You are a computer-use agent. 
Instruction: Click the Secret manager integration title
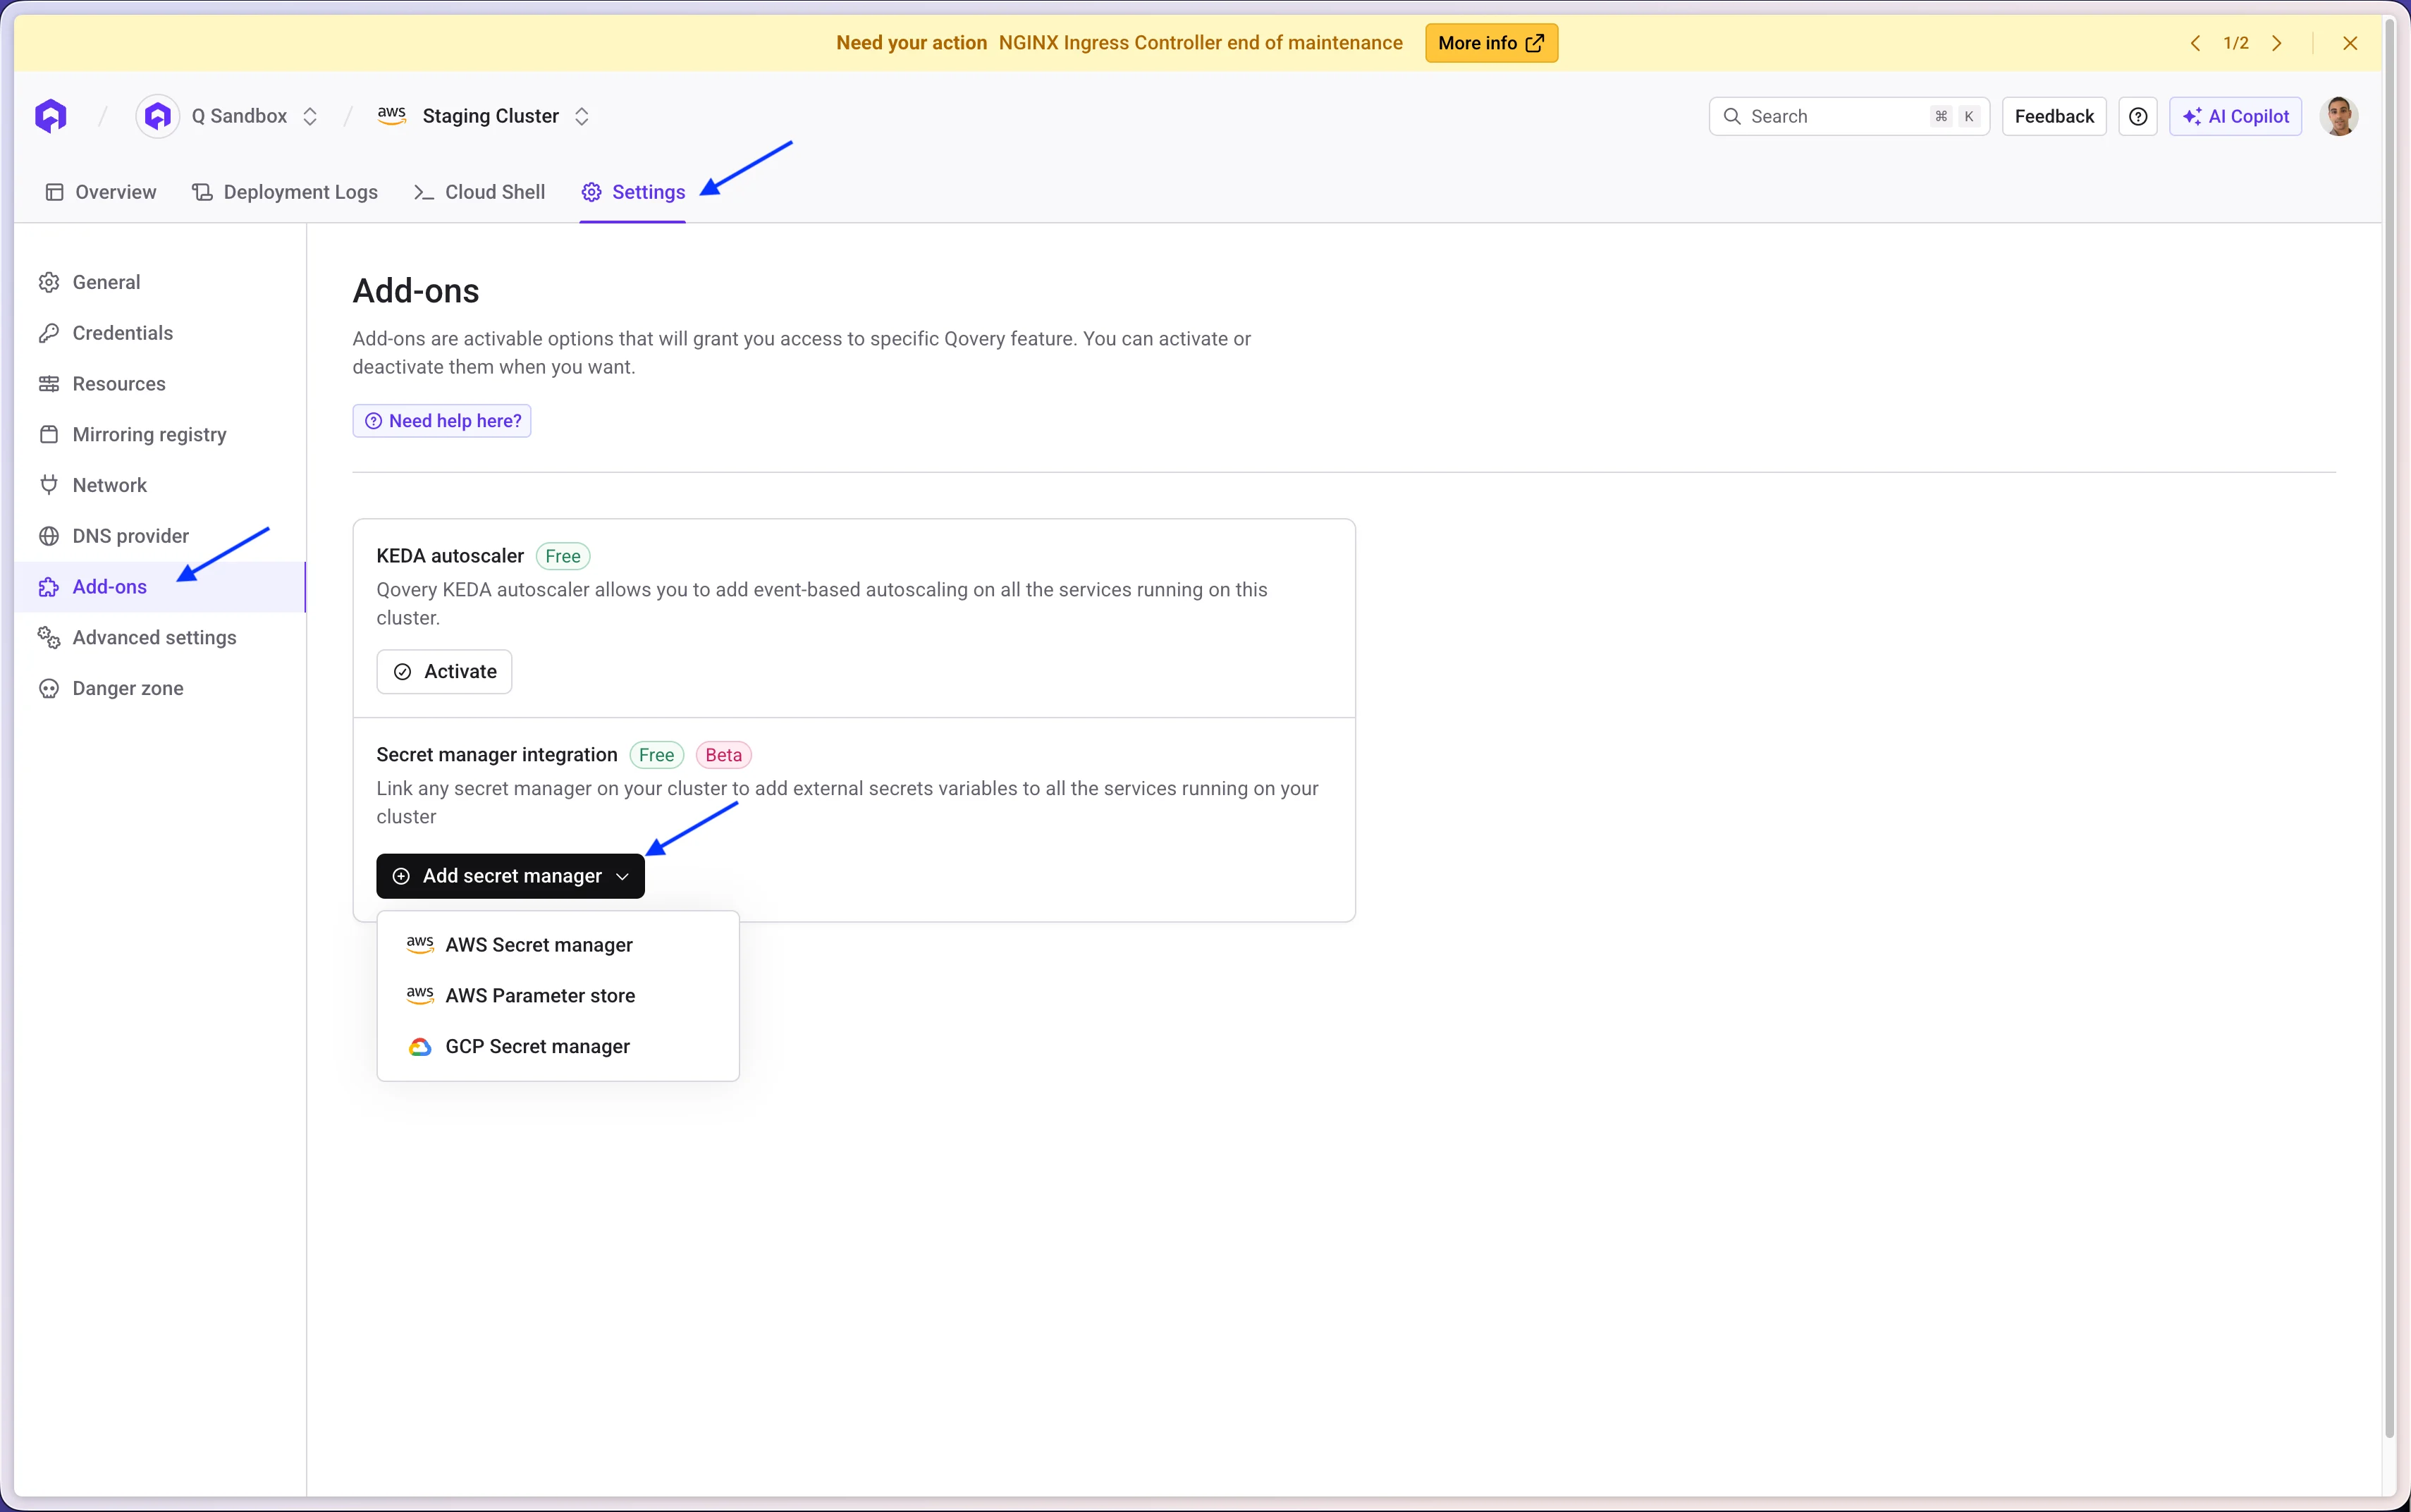coord(497,755)
